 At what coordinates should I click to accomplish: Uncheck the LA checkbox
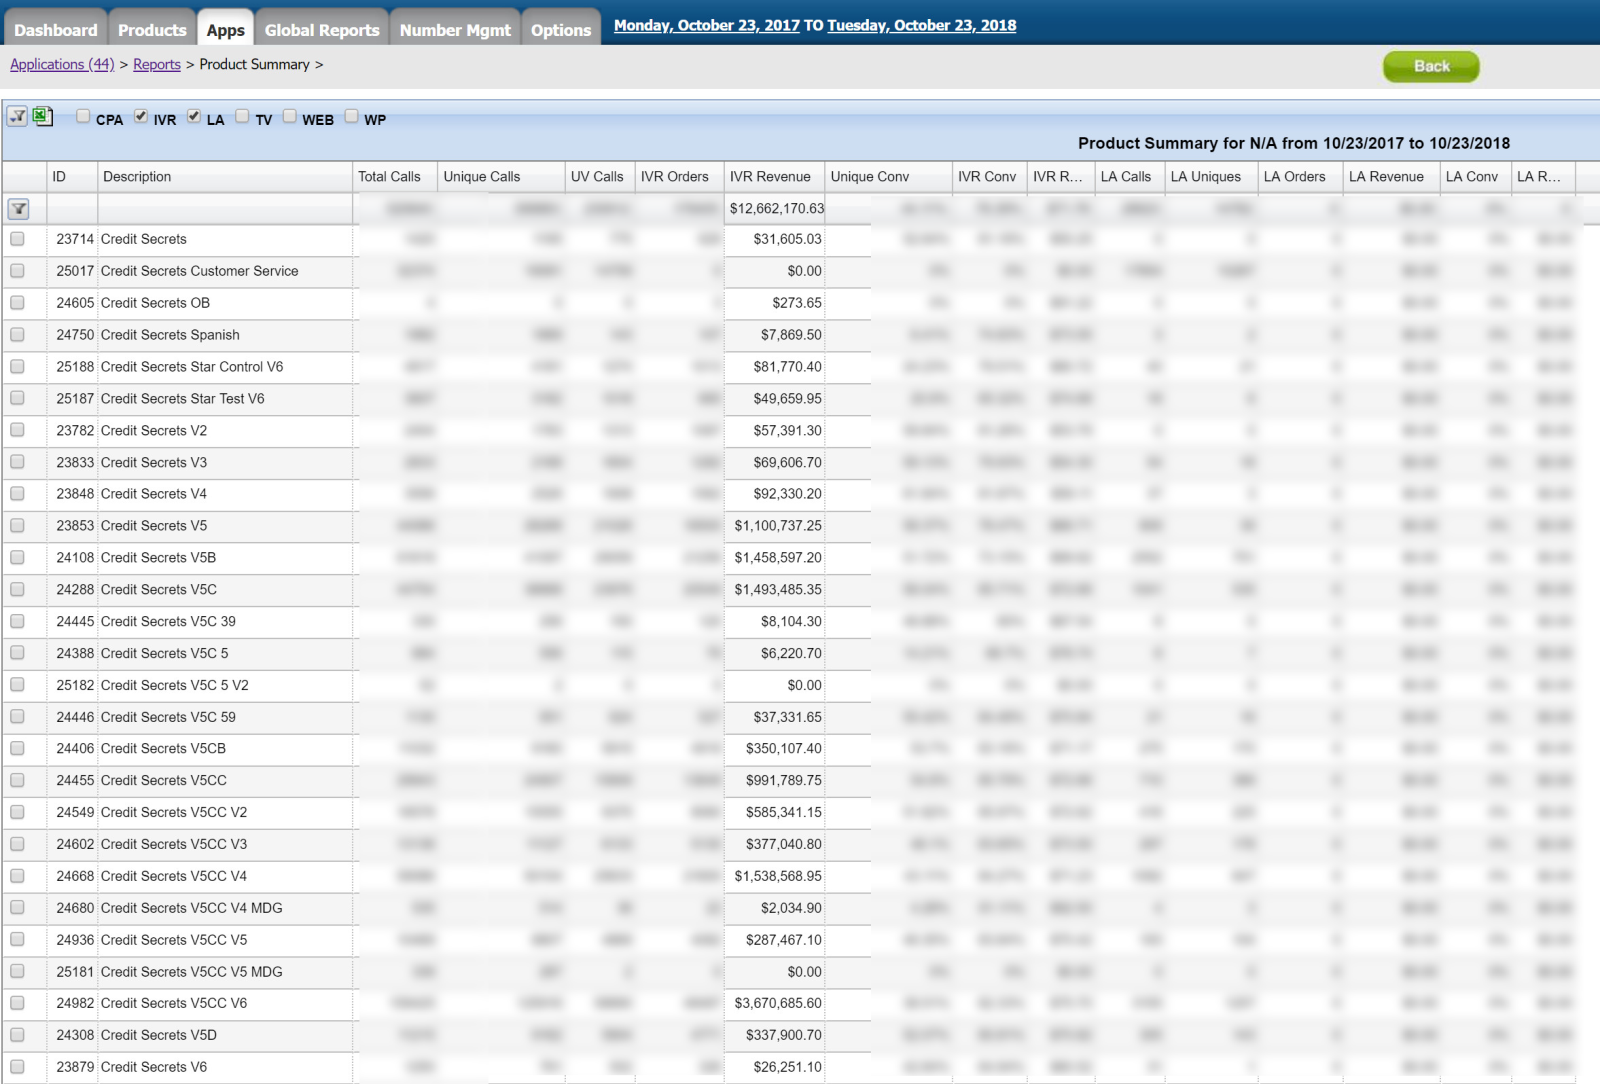click(194, 116)
